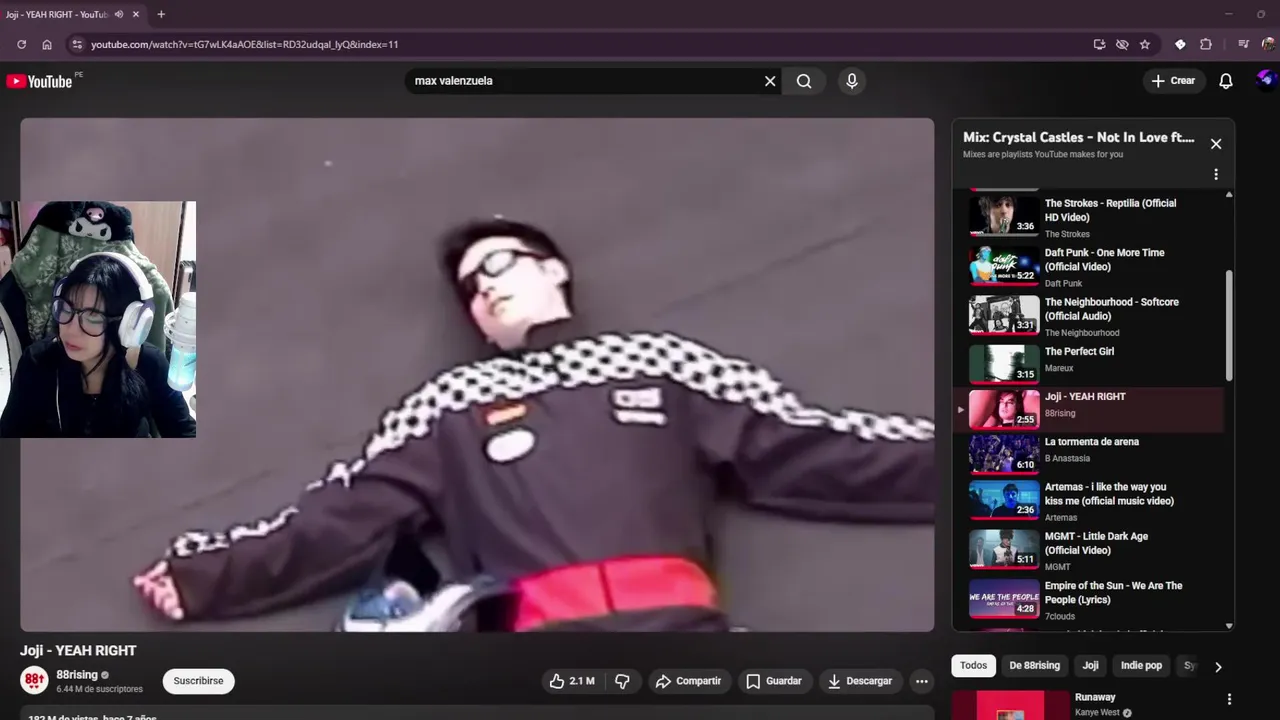Click the playlist scroll-down arrow
1280x720 pixels.
click(1229, 626)
